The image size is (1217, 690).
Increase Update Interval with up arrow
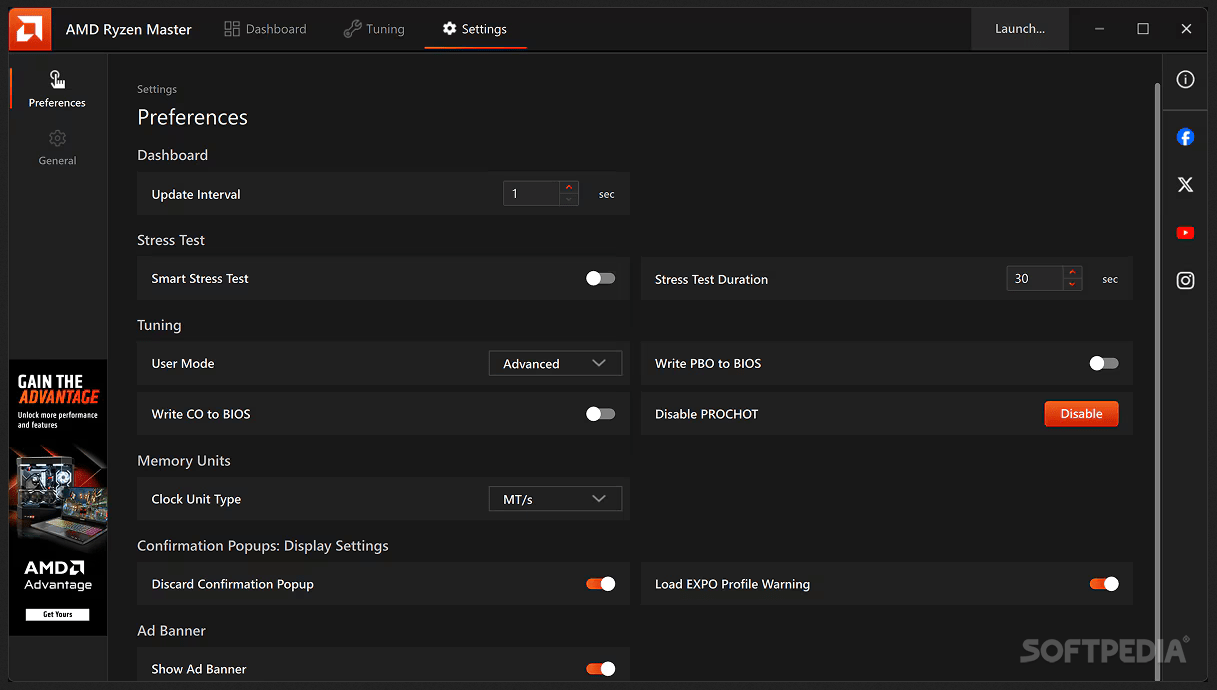[x=569, y=187]
